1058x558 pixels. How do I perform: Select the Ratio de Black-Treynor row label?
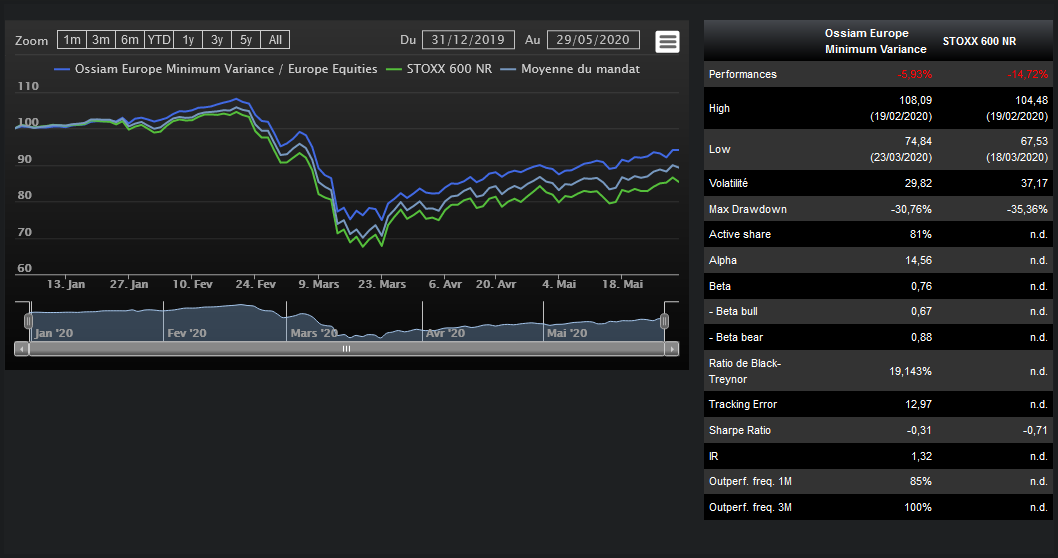[745, 371]
